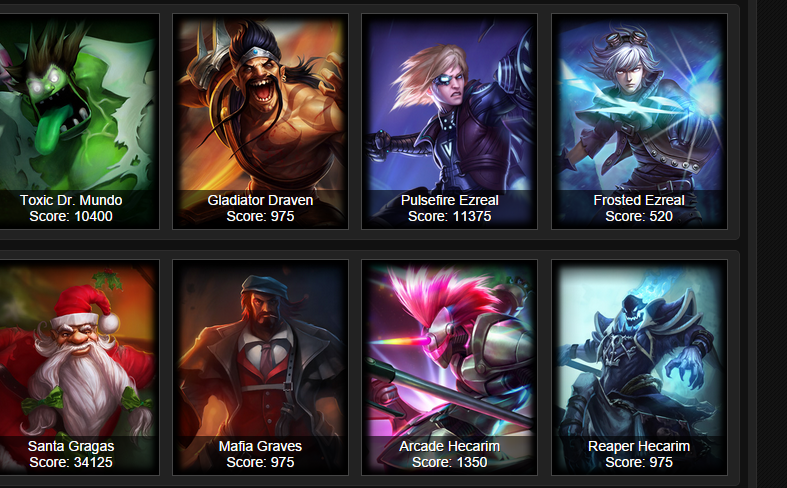Screen dimensions: 787x488
Task: Click the "Toxic Dr. Mundo" name label
Action: (x=71, y=200)
